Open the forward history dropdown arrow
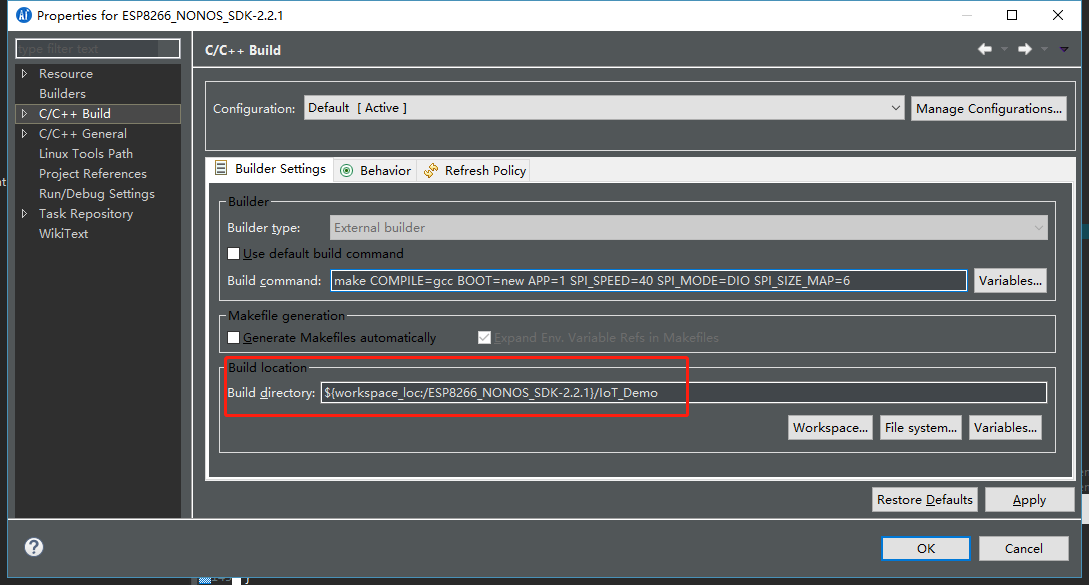Screen dimensions: 1089x585 click(1044, 49)
